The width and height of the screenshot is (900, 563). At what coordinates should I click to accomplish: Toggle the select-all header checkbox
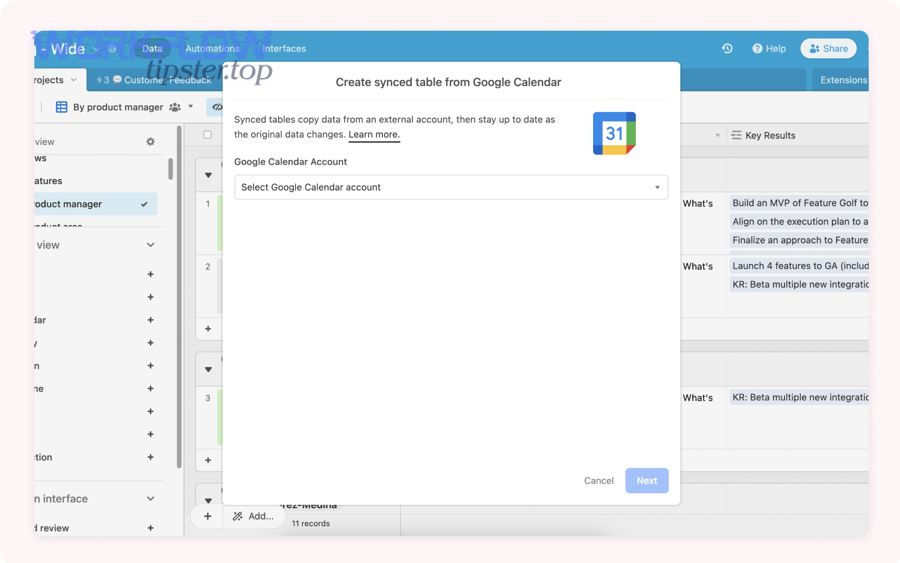pos(207,135)
